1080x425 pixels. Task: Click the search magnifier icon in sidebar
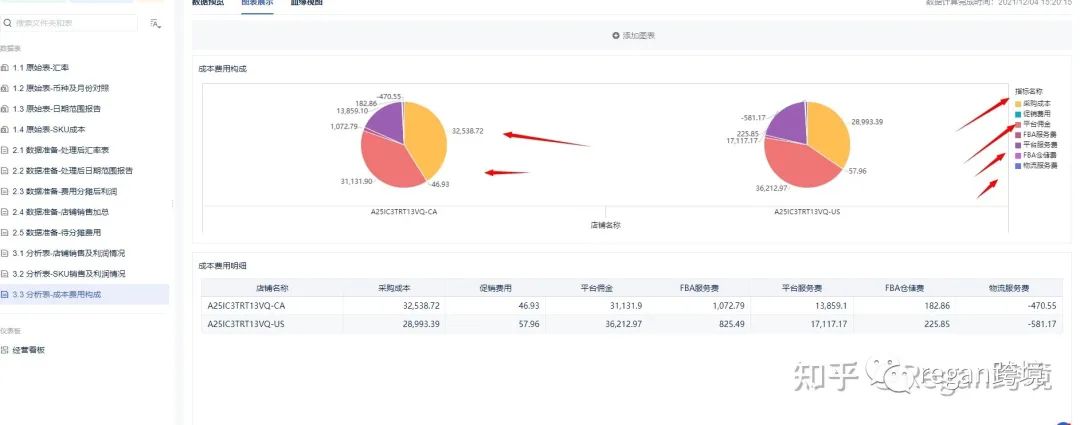[x=7, y=23]
